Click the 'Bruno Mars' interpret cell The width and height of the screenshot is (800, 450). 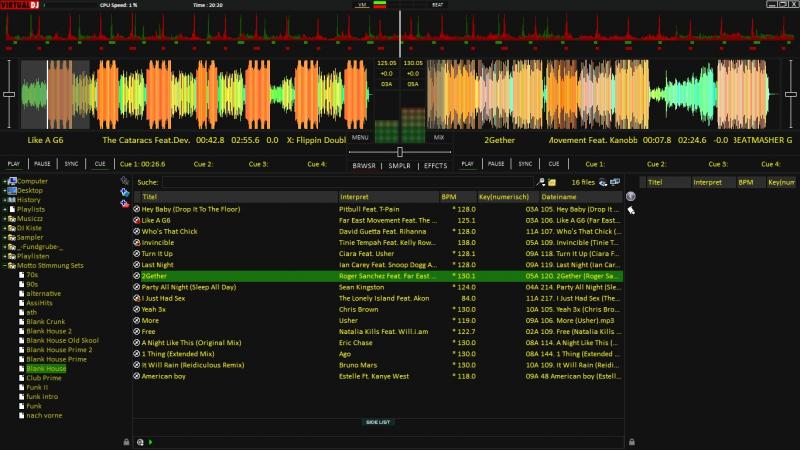[358, 365]
